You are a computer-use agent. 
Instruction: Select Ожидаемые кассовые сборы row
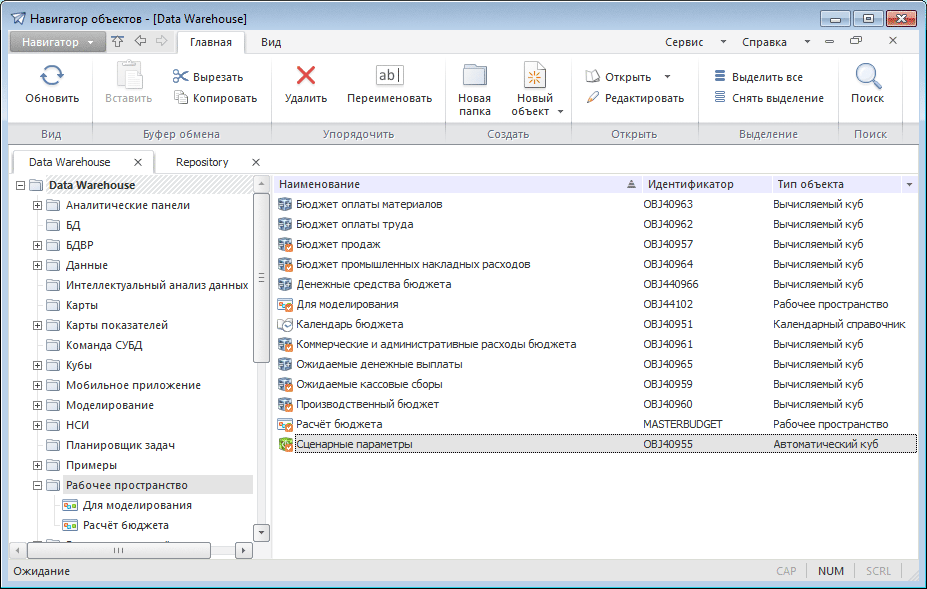(597, 384)
